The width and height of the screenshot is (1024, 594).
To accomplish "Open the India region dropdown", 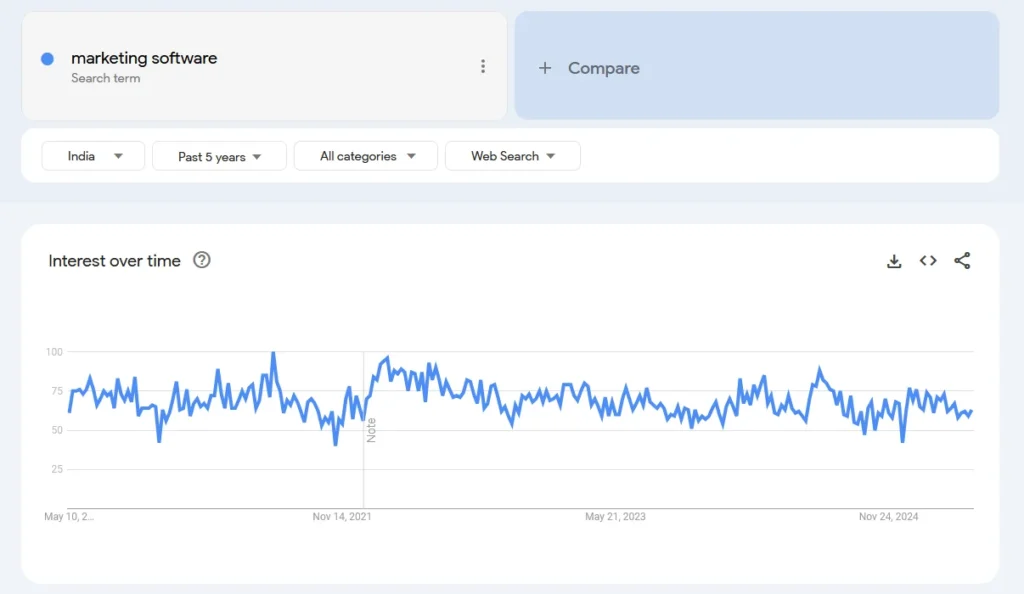I will click(92, 156).
